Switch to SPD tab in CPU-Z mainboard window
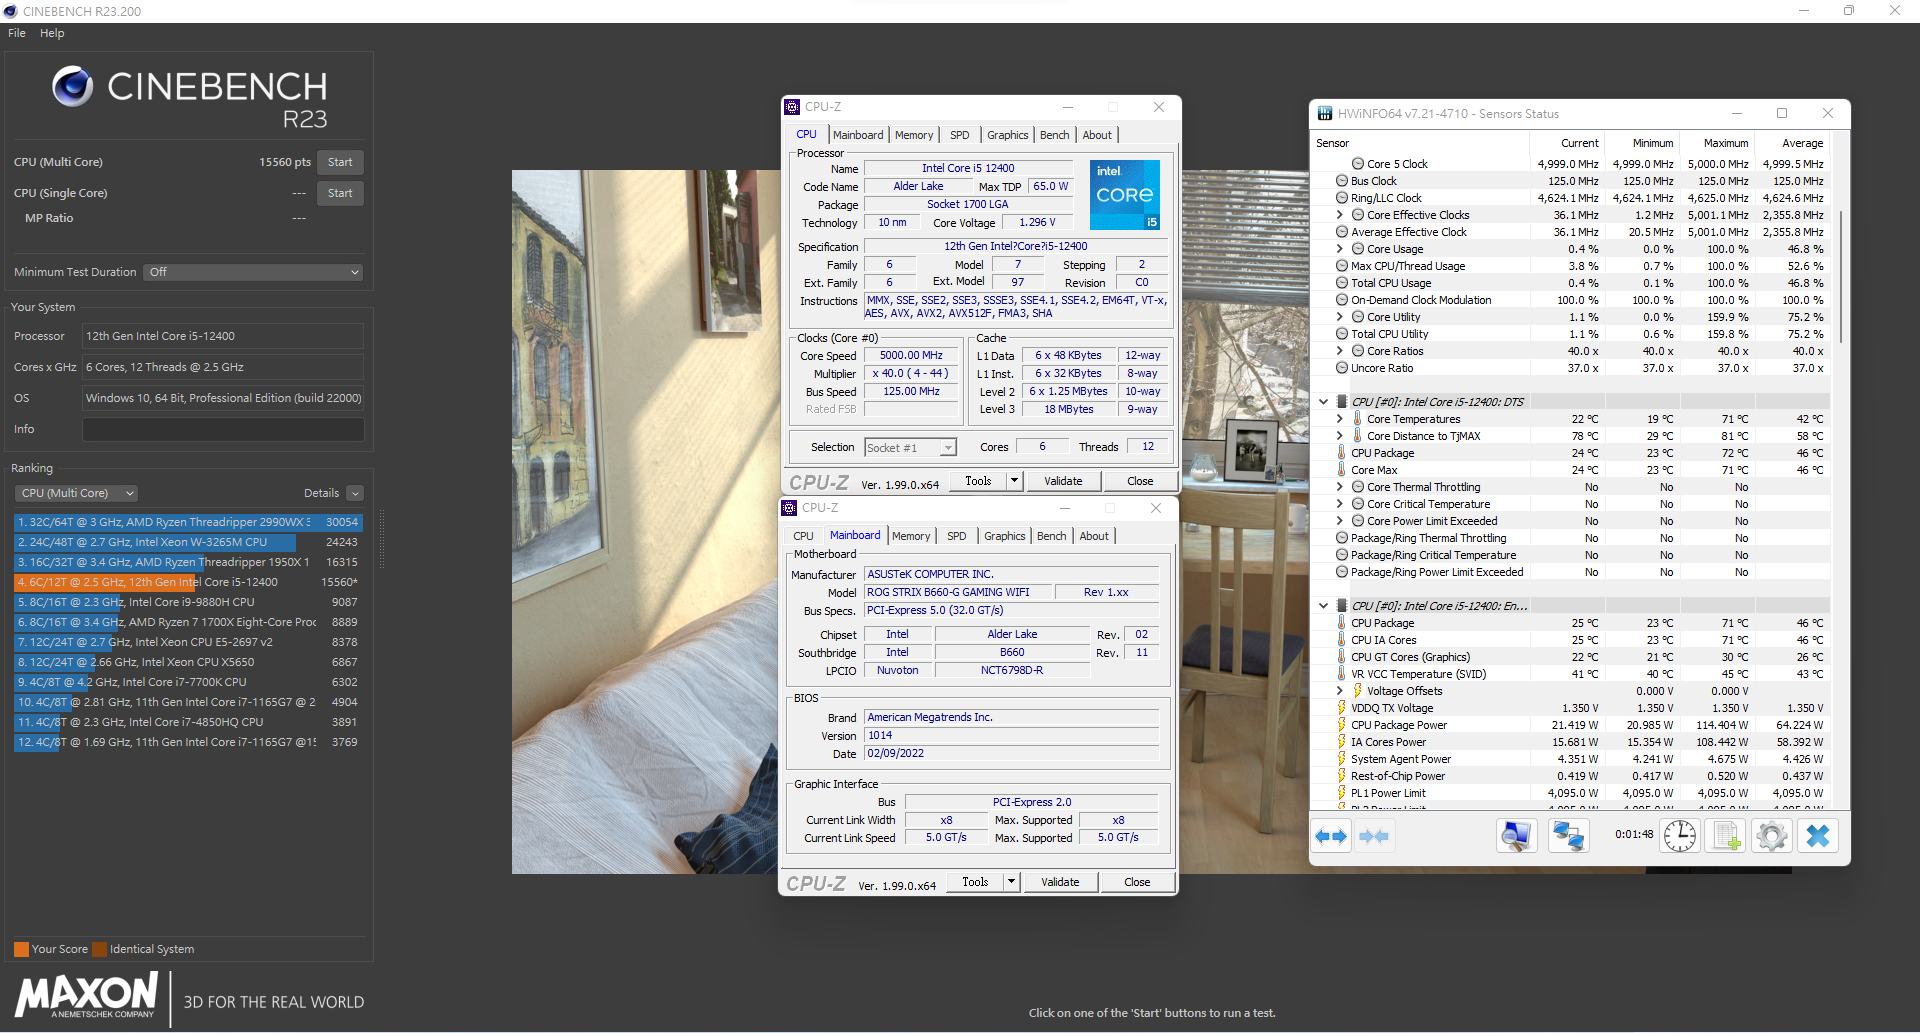 [x=957, y=536]
